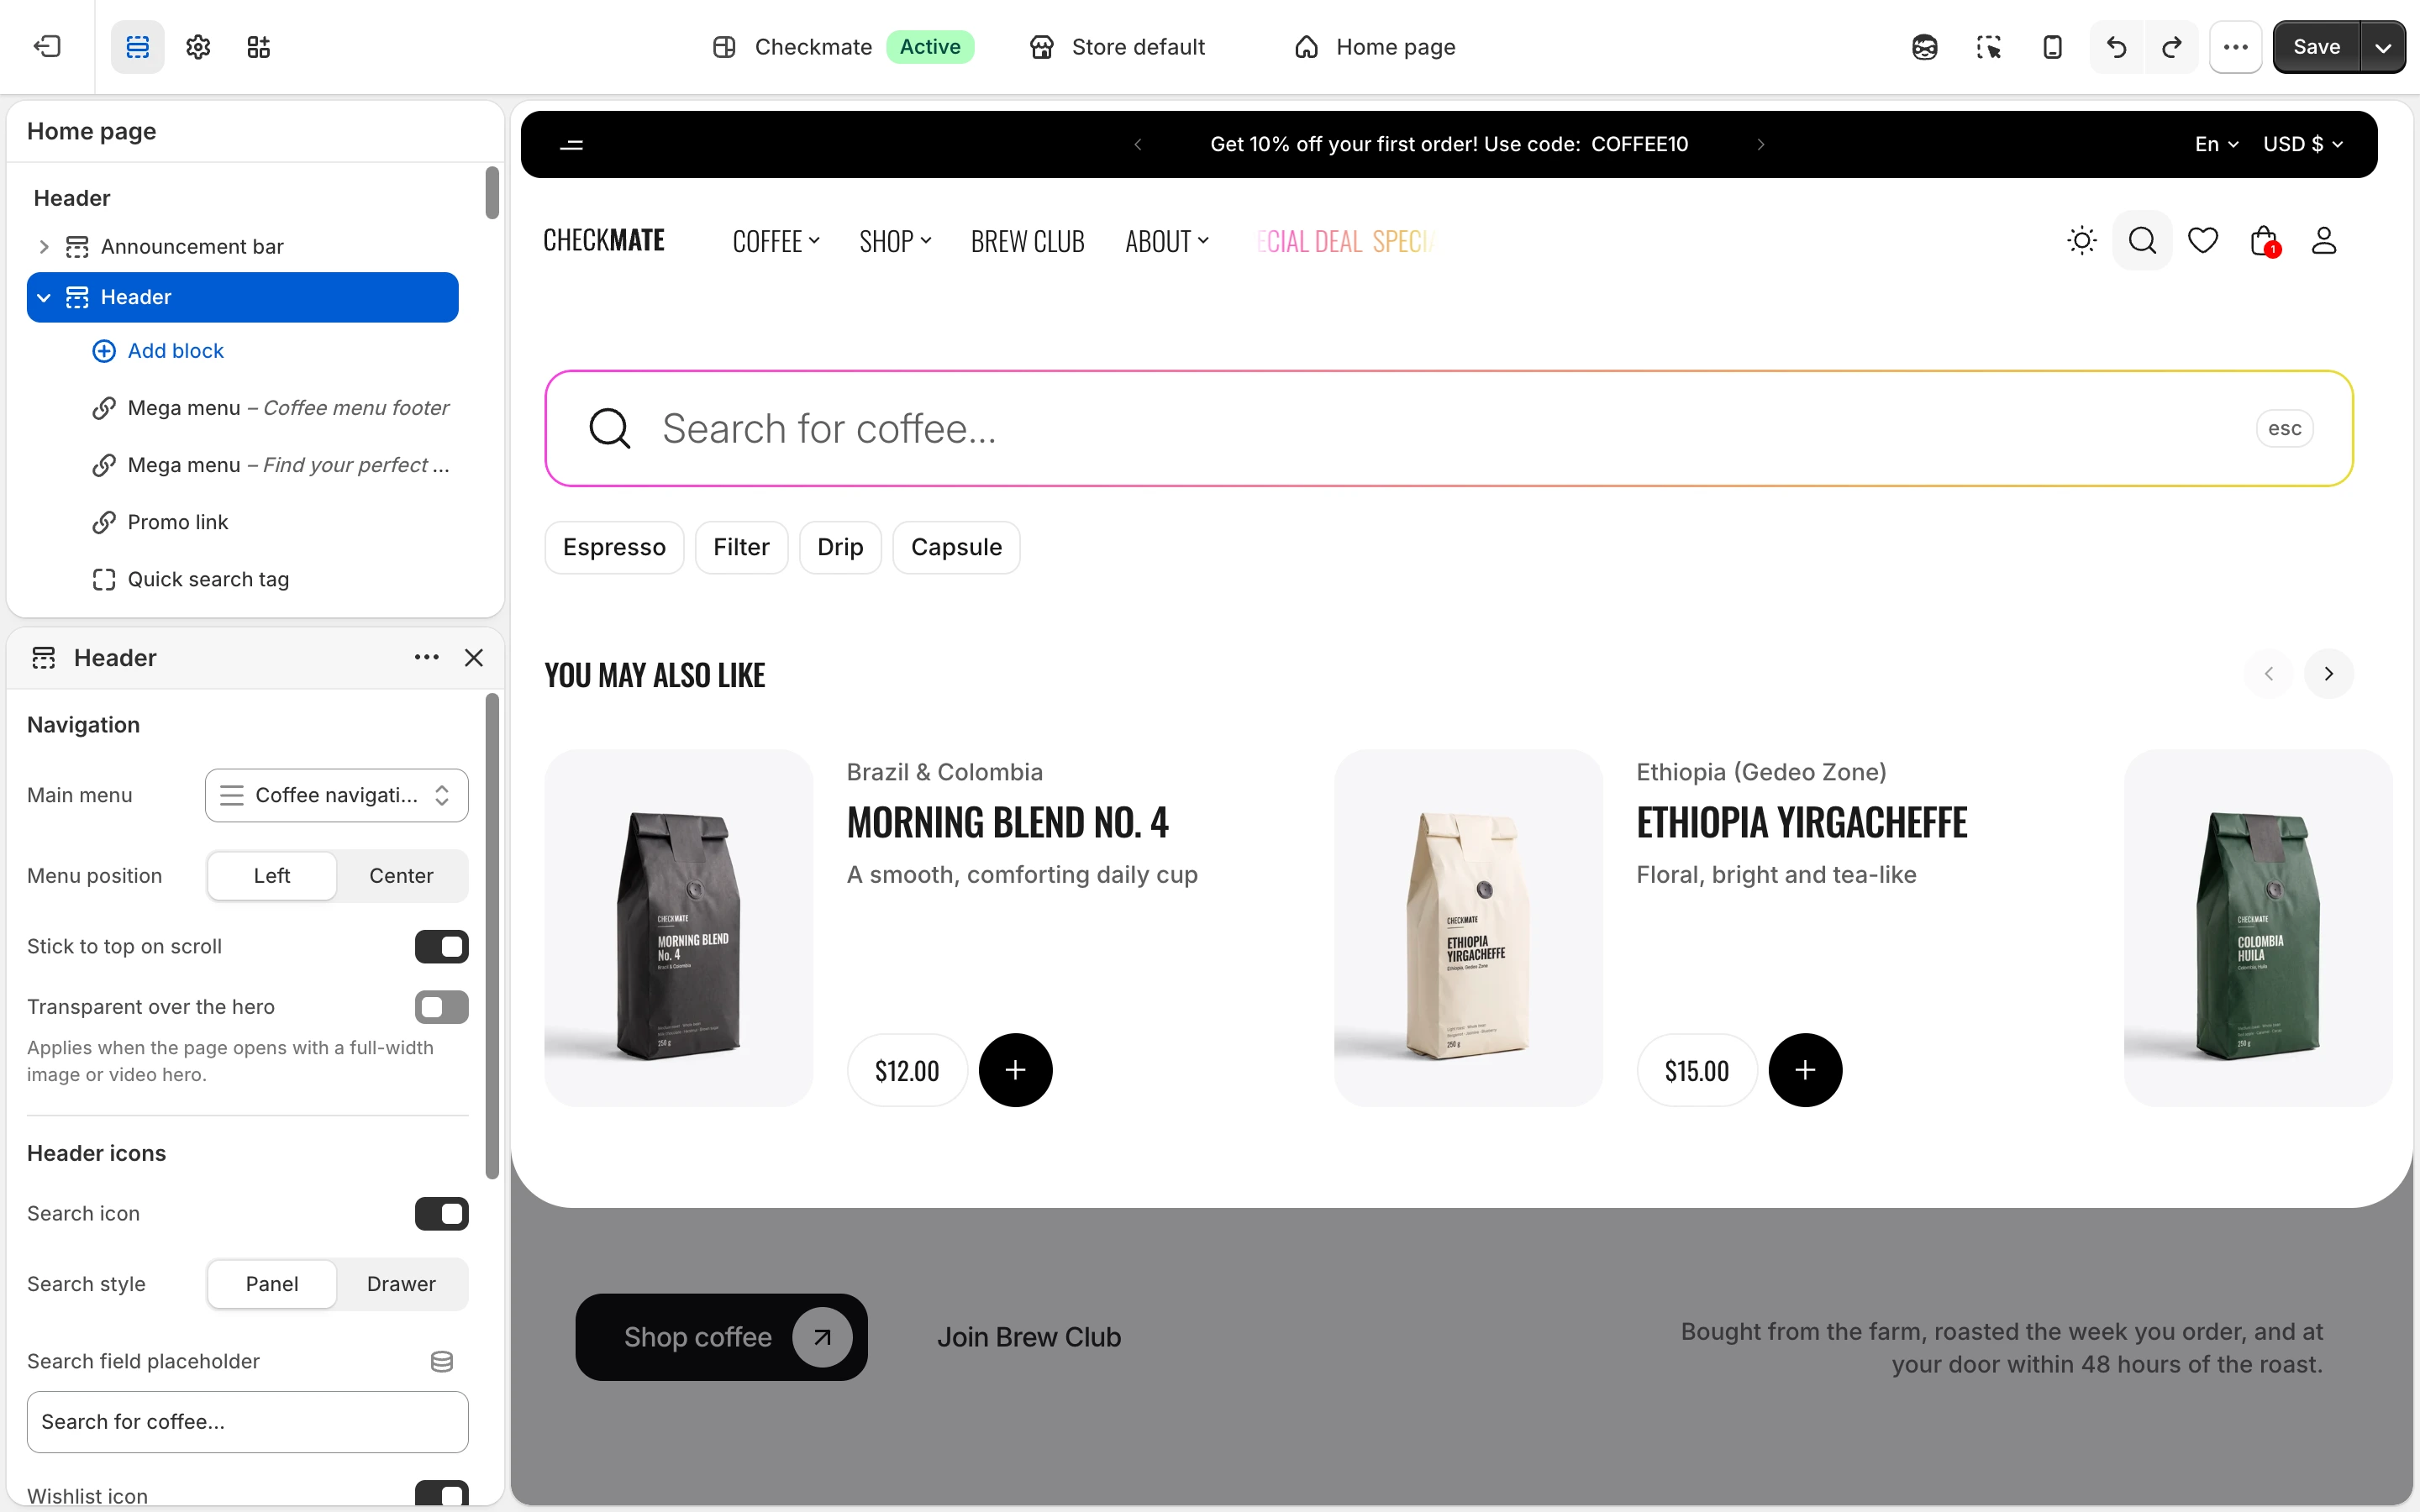
Task: Click the esc button in search bar
Action: point(2285,428)
